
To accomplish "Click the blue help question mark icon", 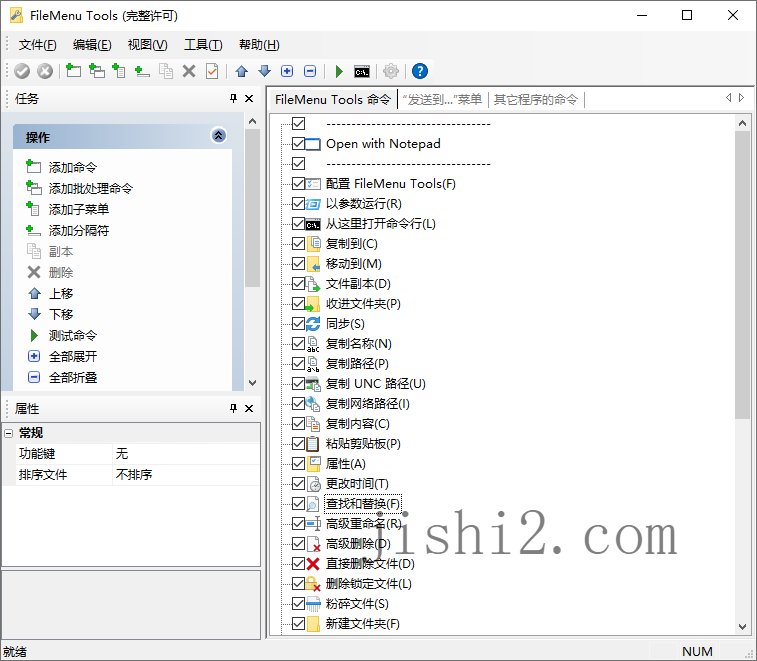I will (420, 71).
